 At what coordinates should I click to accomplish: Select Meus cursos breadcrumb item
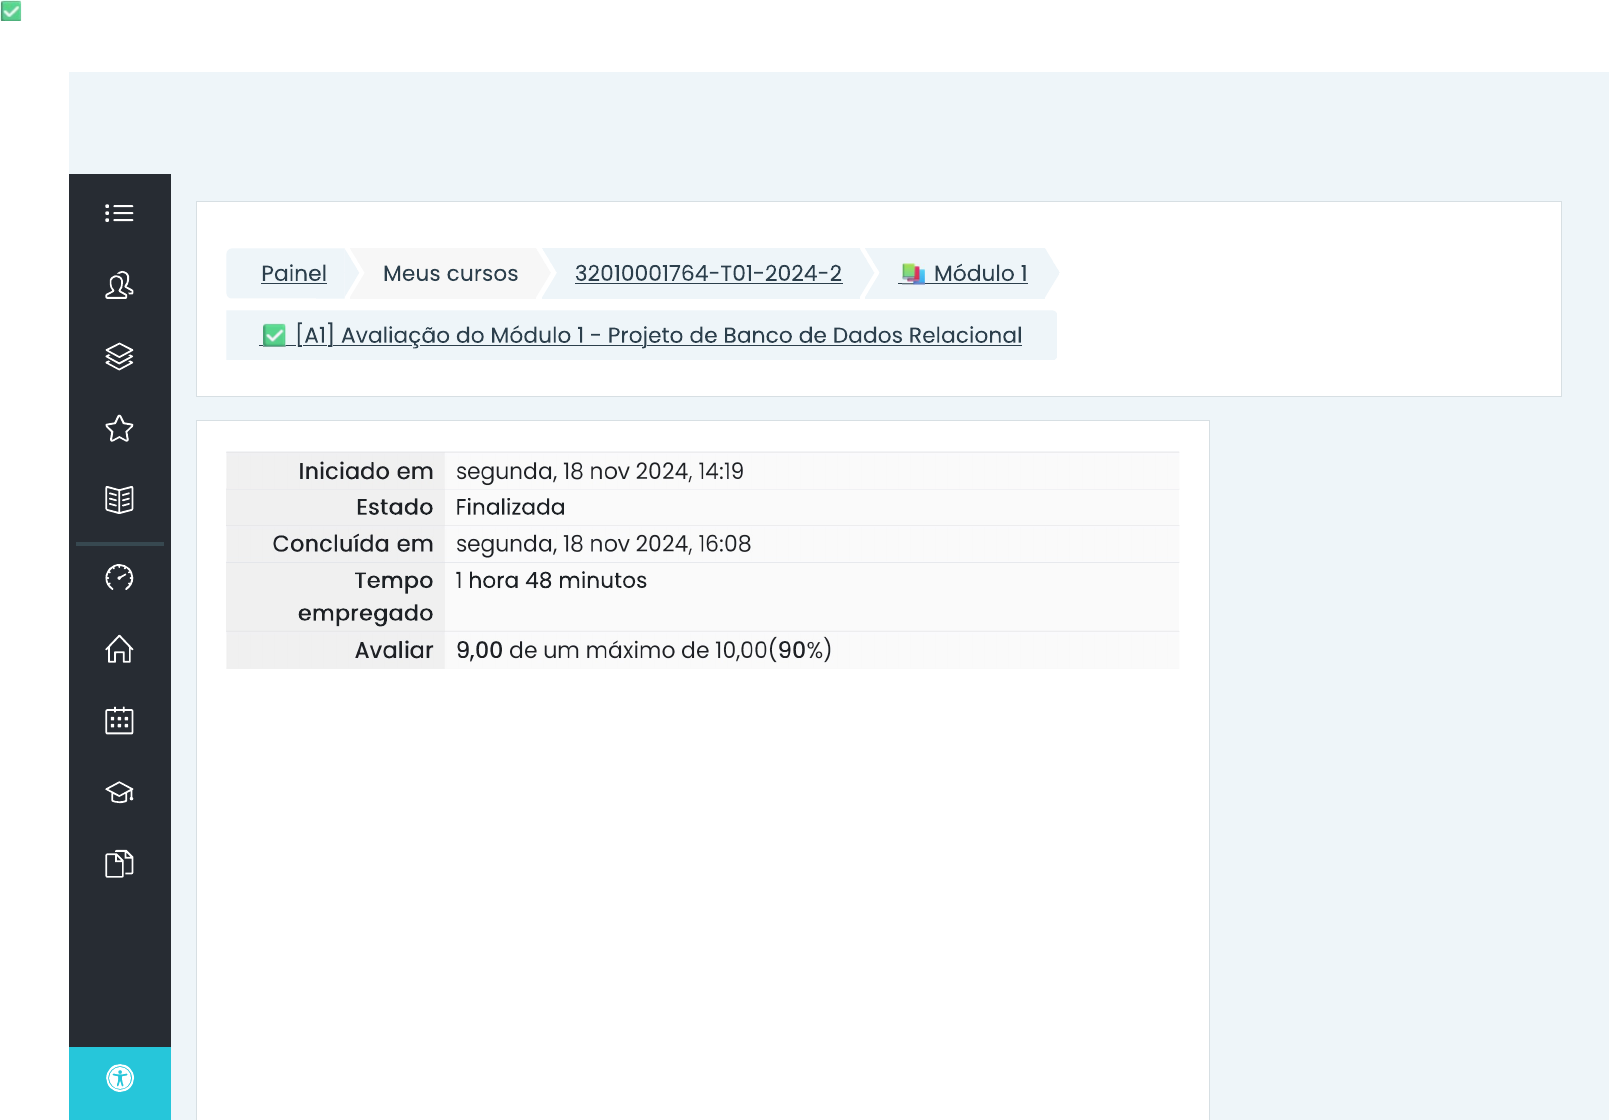pos(450,274)
